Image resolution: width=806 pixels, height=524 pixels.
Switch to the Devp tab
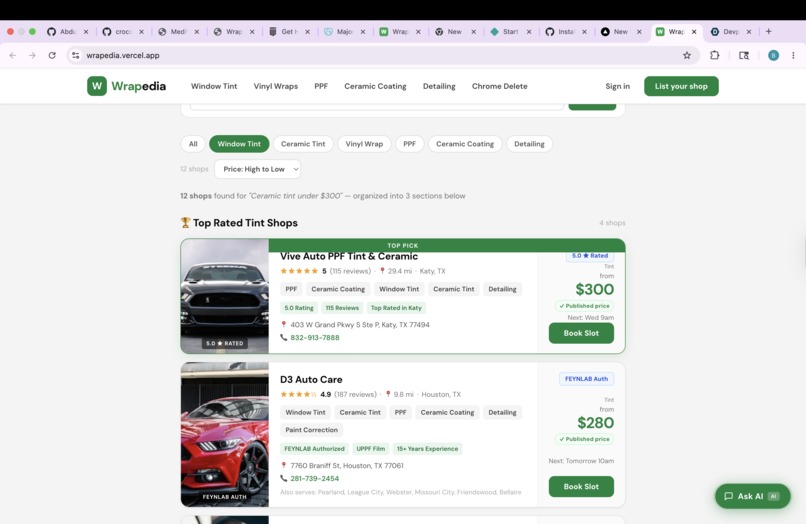(x=731, y=31)
